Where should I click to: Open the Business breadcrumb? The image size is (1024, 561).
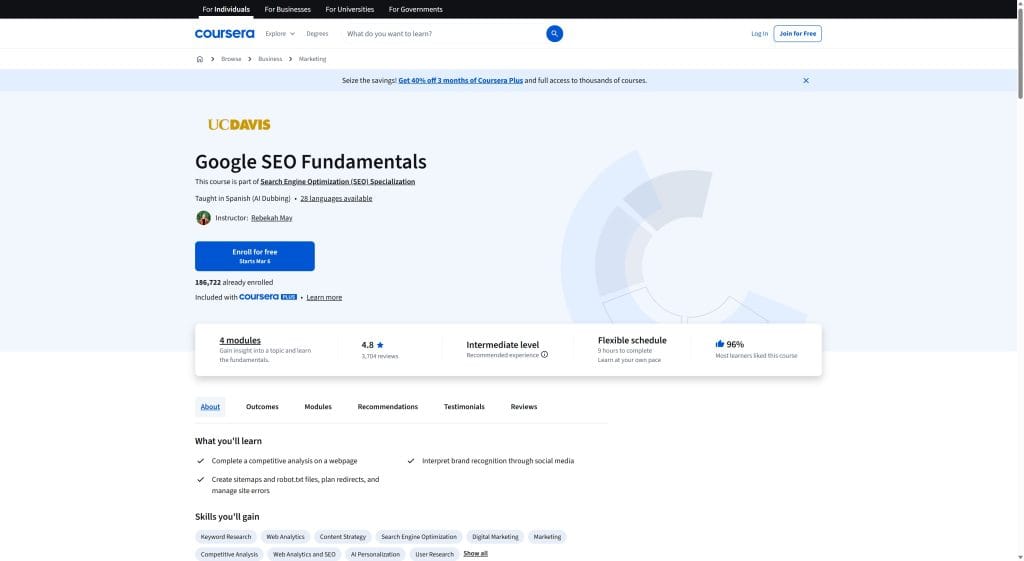270,59
